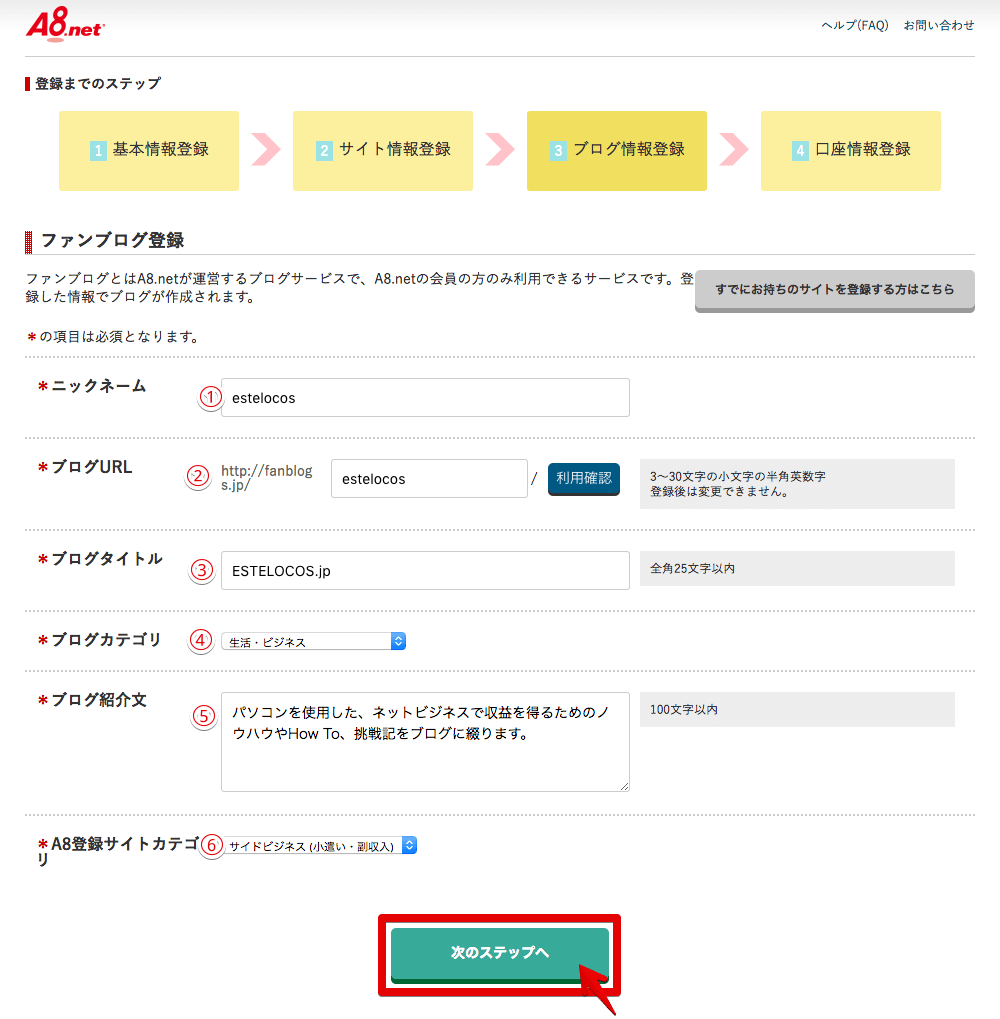Click the resize grip of the ブログ紹介文 textarea
The width and height of the screenshot is (1000, 1019).
624,786
